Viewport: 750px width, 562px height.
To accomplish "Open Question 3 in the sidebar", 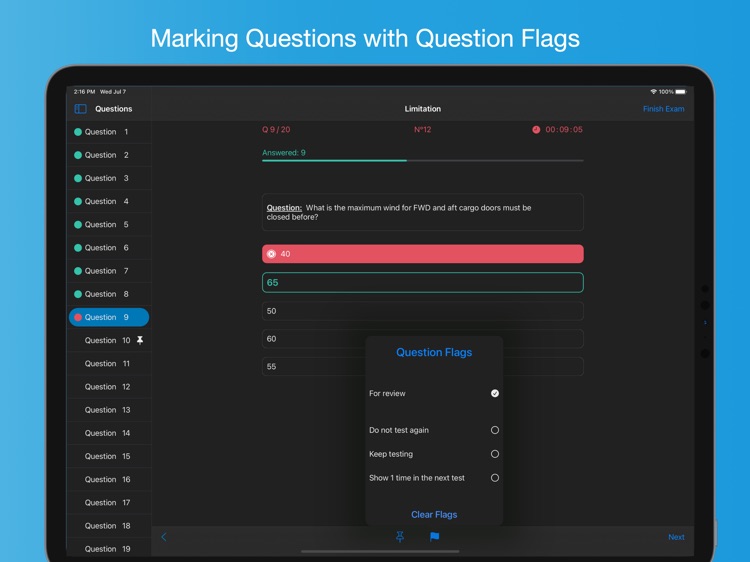I will (109, 178).
